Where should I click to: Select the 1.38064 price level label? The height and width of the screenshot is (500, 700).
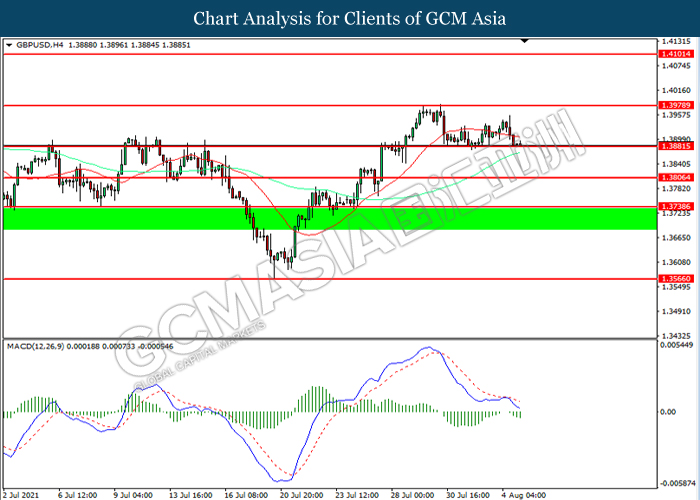pos(676,178)
